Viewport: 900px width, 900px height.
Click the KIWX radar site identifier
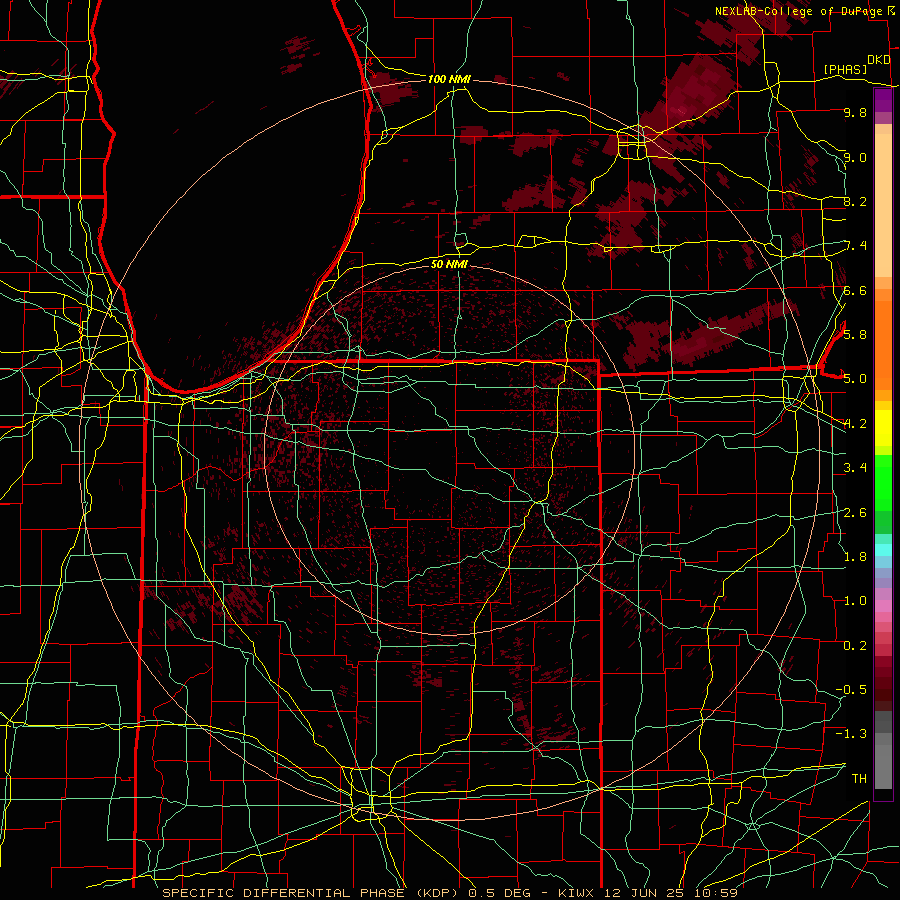(577, 893)
